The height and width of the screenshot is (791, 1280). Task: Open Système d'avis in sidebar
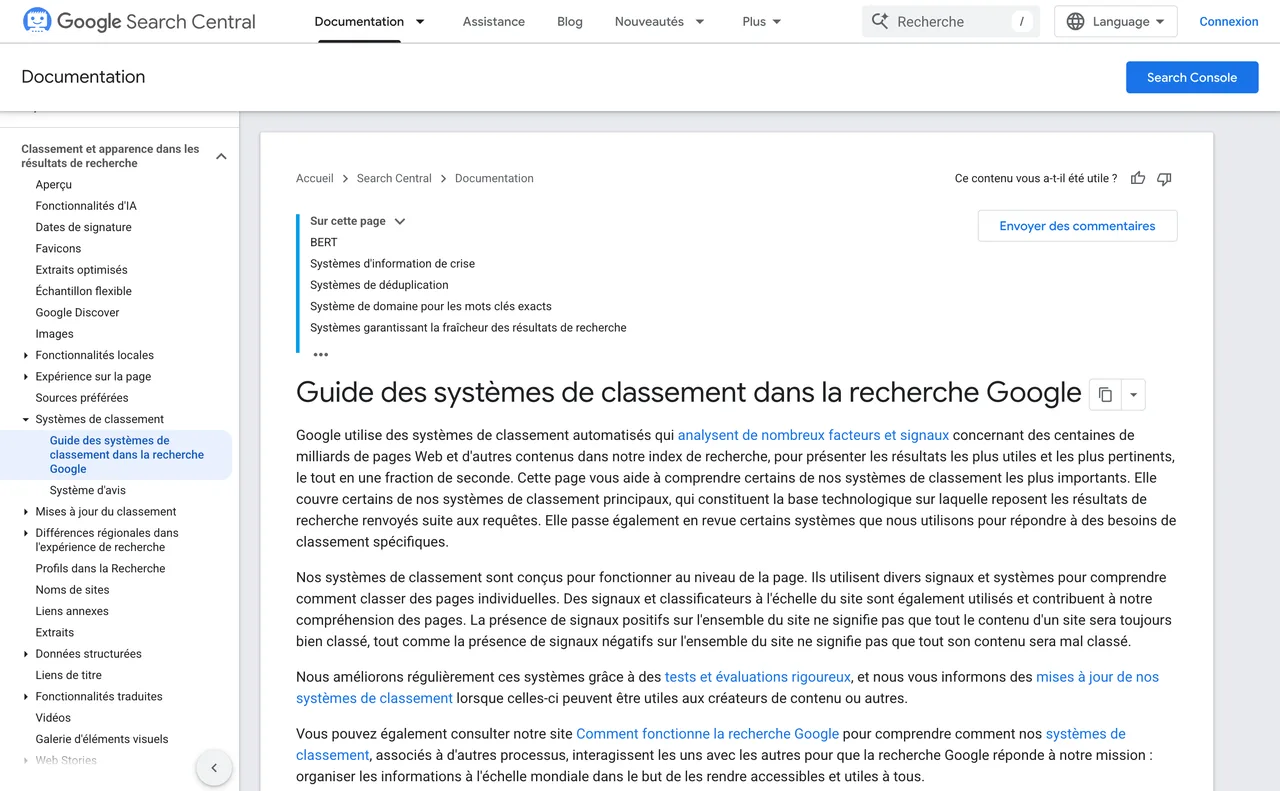[x=88, y=490]
